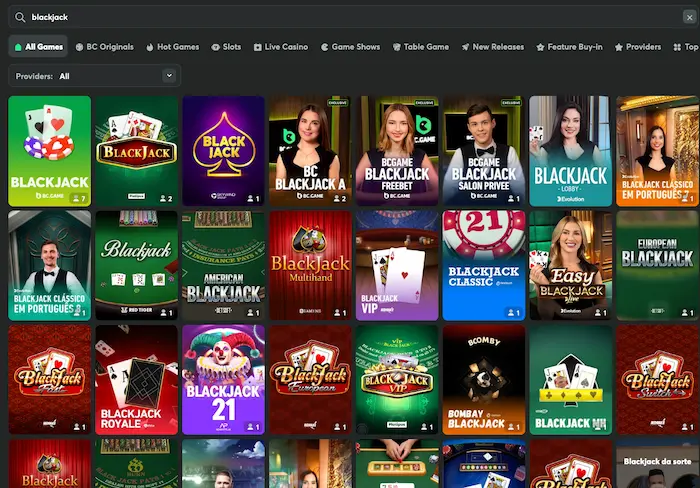
Task: Open BlackJack Switch game tile
Action: coord(658,380)
